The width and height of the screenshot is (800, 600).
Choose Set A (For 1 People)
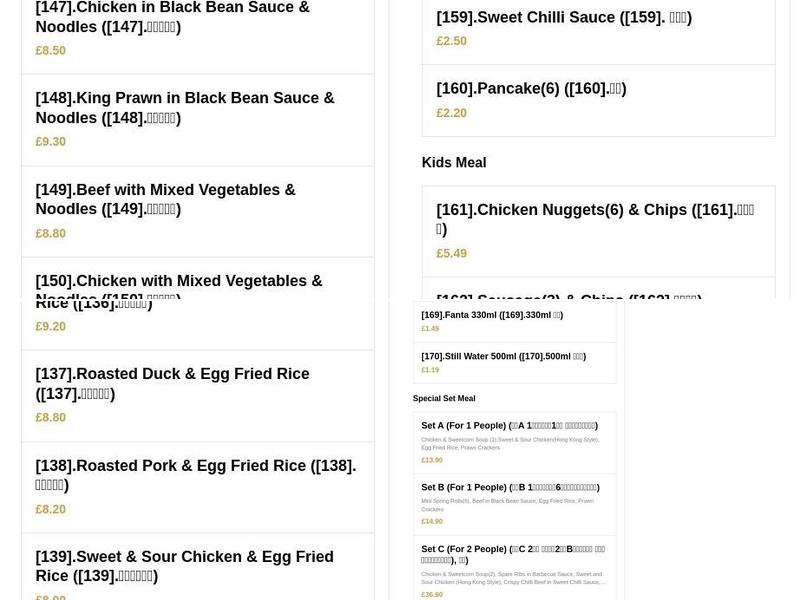pos(510,425)
